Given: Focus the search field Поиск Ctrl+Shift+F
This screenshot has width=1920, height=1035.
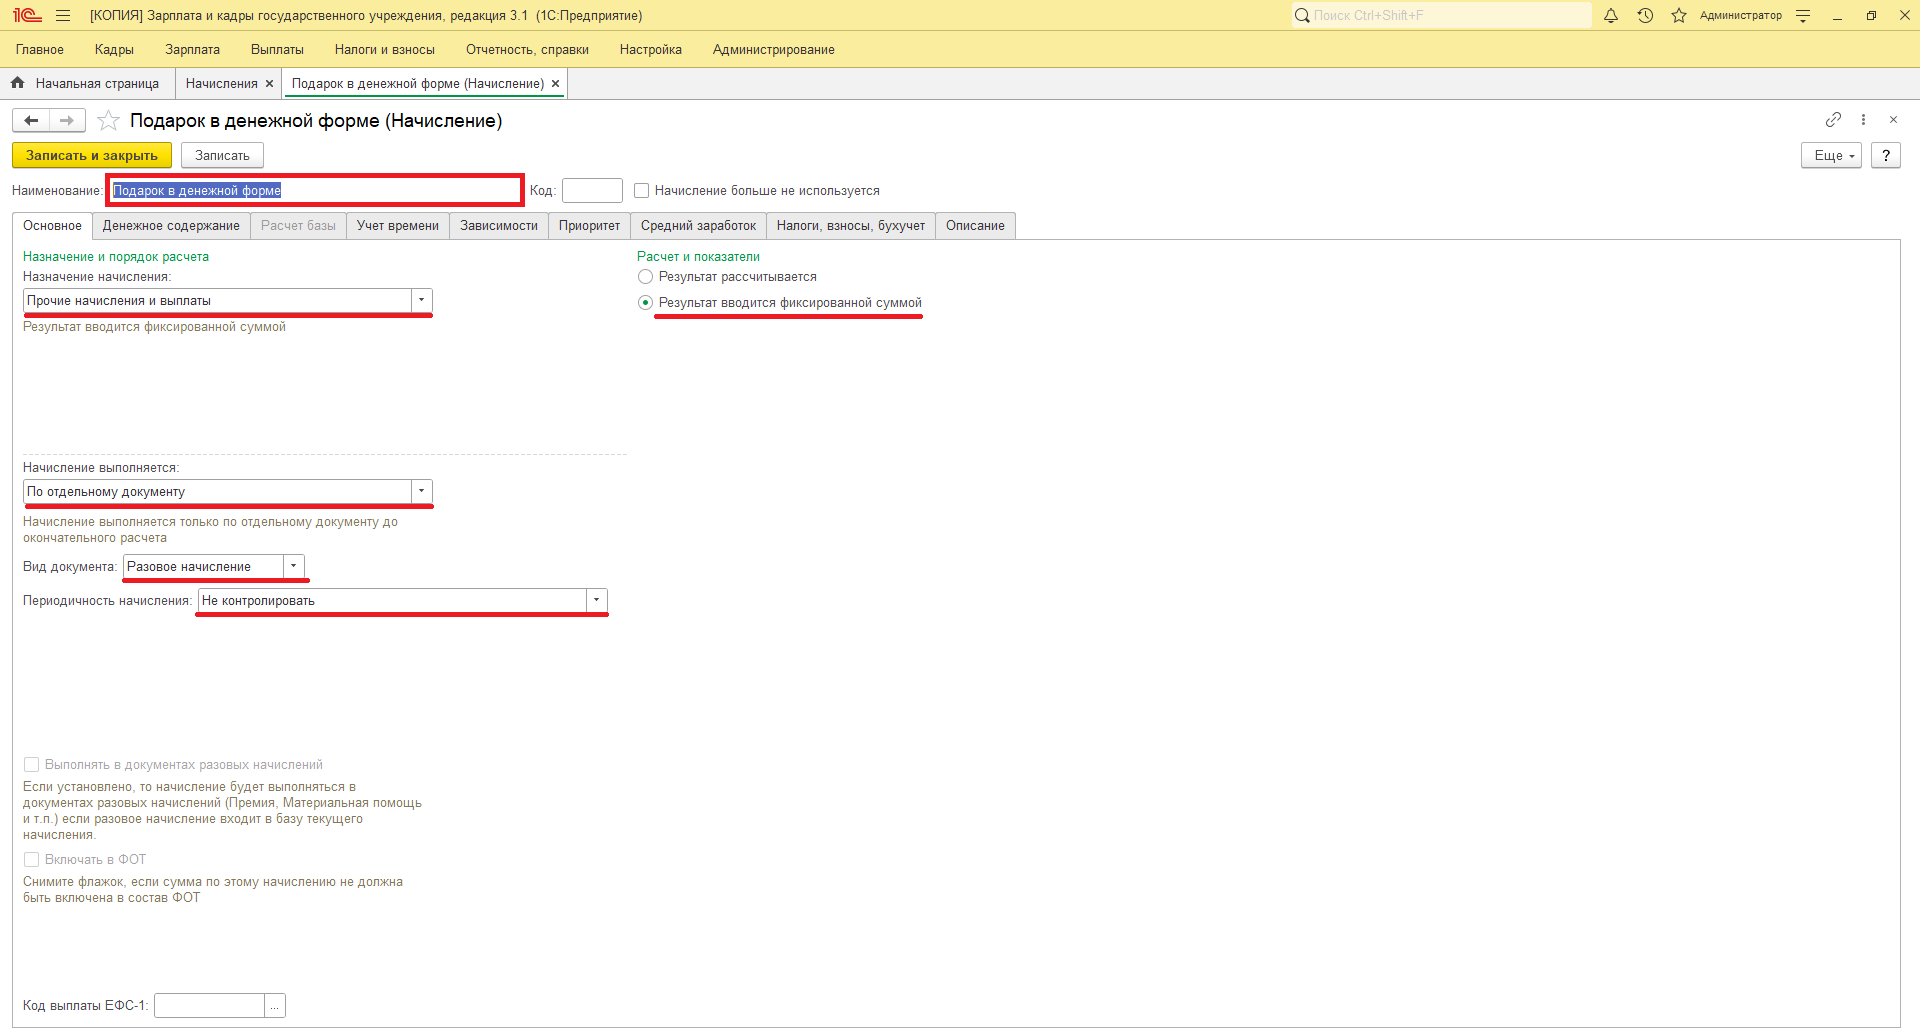Looking at the screenshot, I should [x=1441, y=16].
